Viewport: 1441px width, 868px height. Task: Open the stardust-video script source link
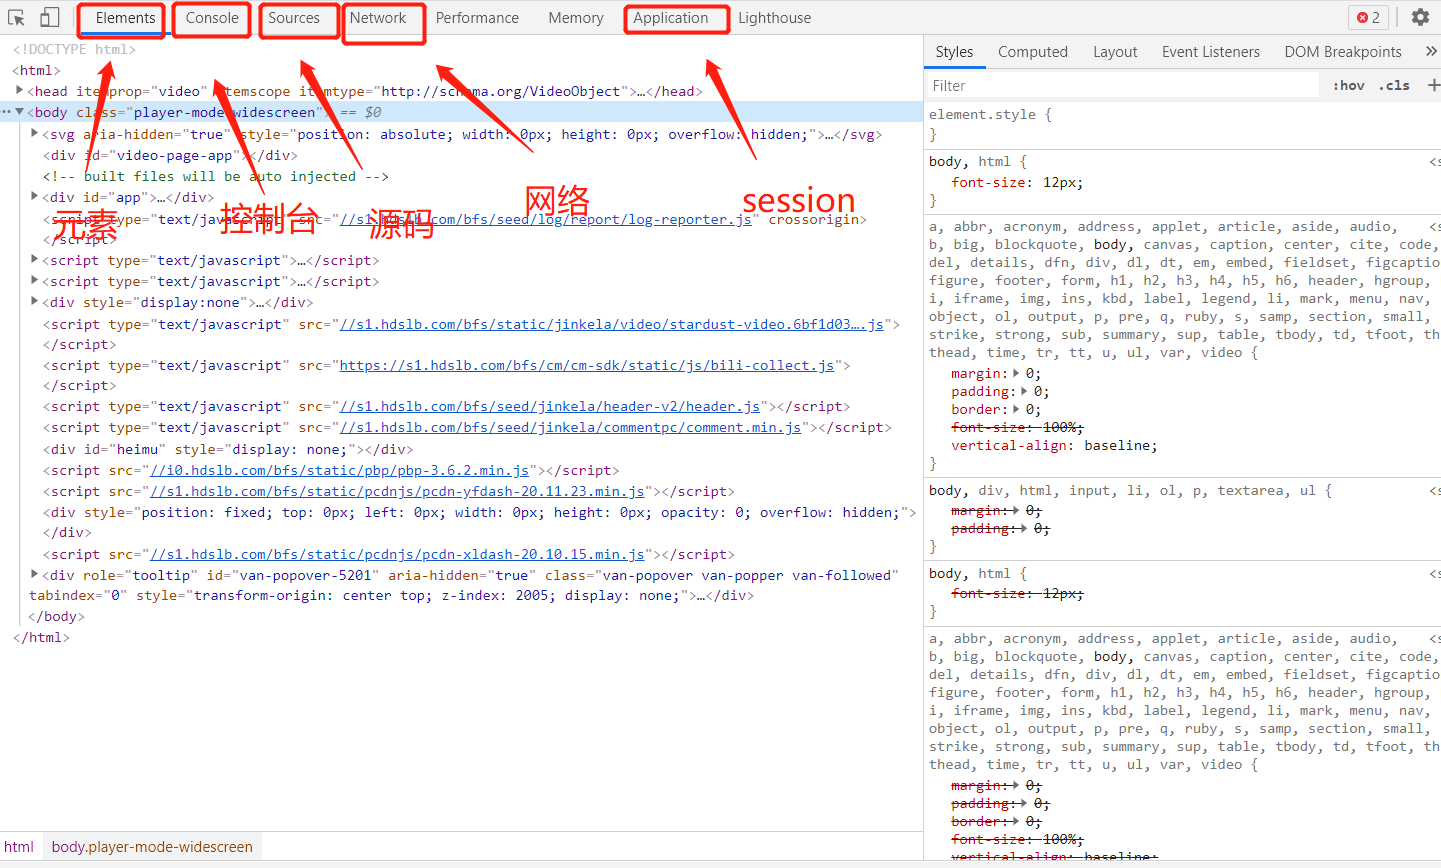pyautogui.click(x=611, y=324)
